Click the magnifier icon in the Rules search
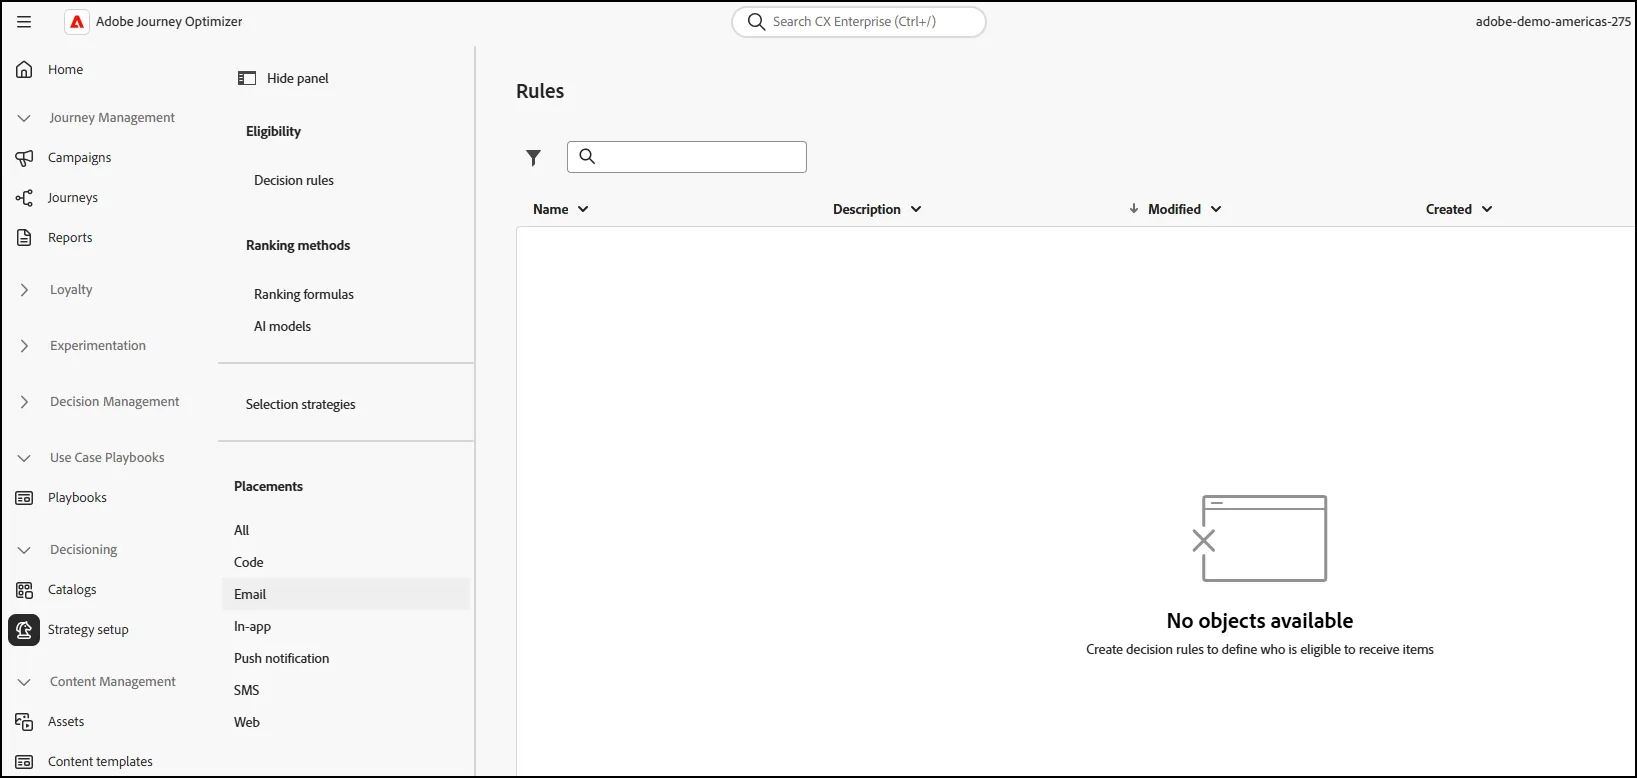This screenshot has width=1637, height=778. [x=587, y=156]
